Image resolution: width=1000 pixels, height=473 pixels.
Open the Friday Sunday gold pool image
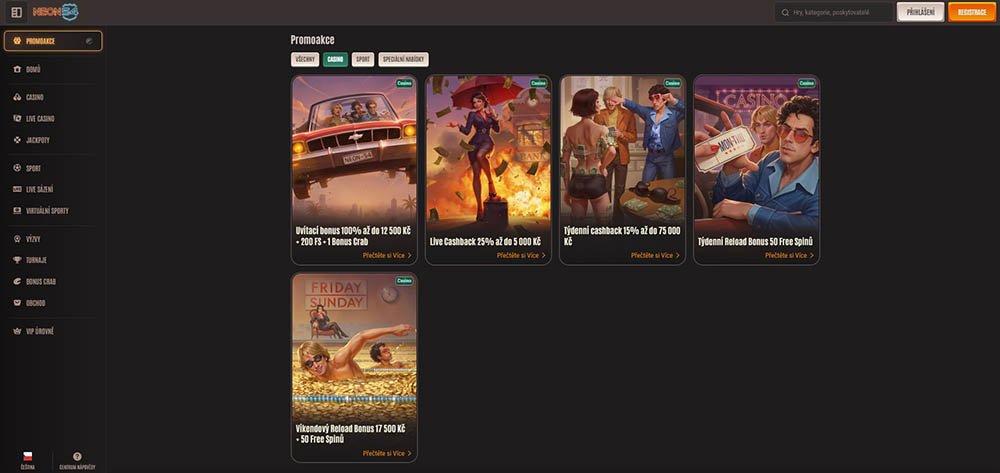pyautogui.click(x=354, y=346)
